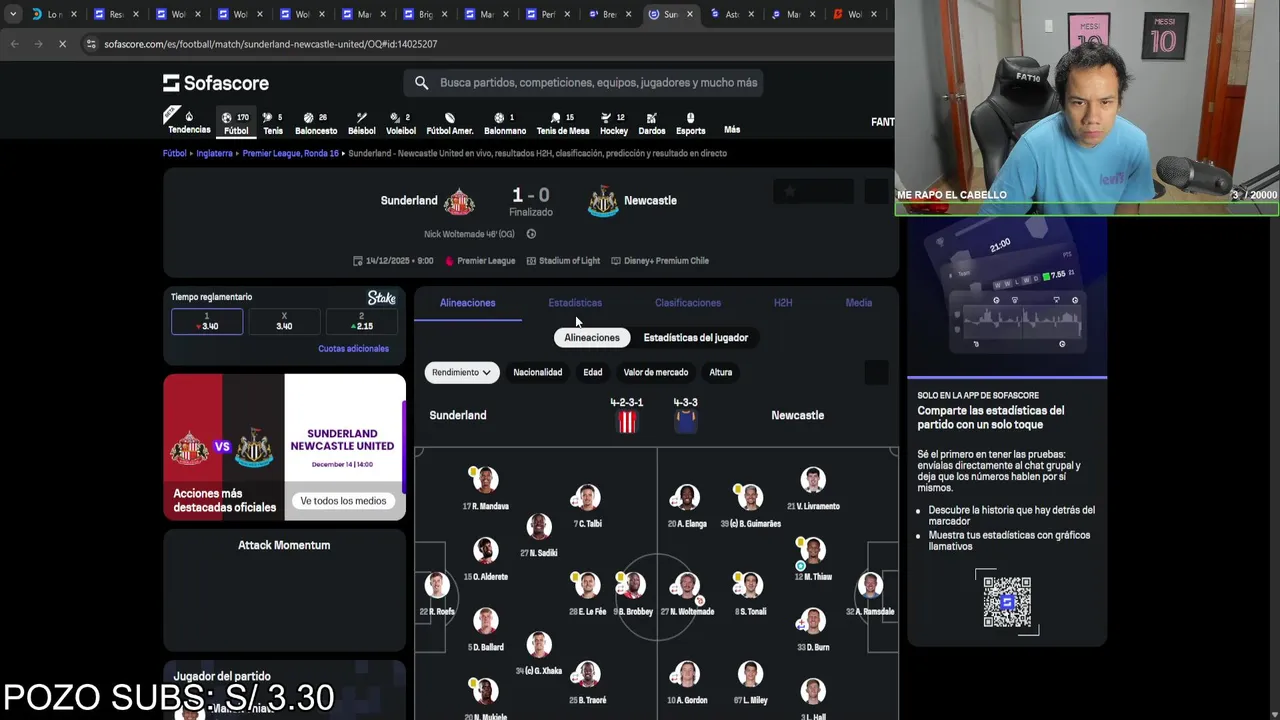Select the Balonmano sport icon
The height and width of the screenshot is (720, 1280).
click(x=505, y=123)
